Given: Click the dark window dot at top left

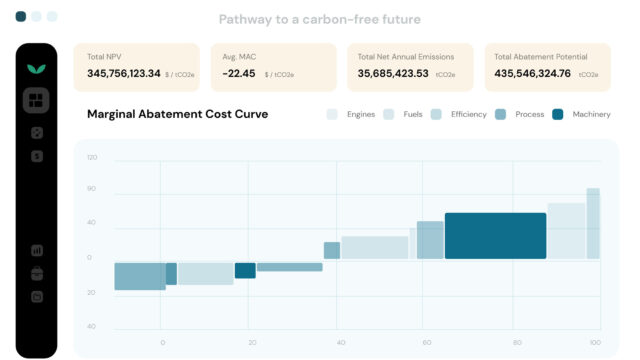Looking at the screenshot, I should point(21,16).
